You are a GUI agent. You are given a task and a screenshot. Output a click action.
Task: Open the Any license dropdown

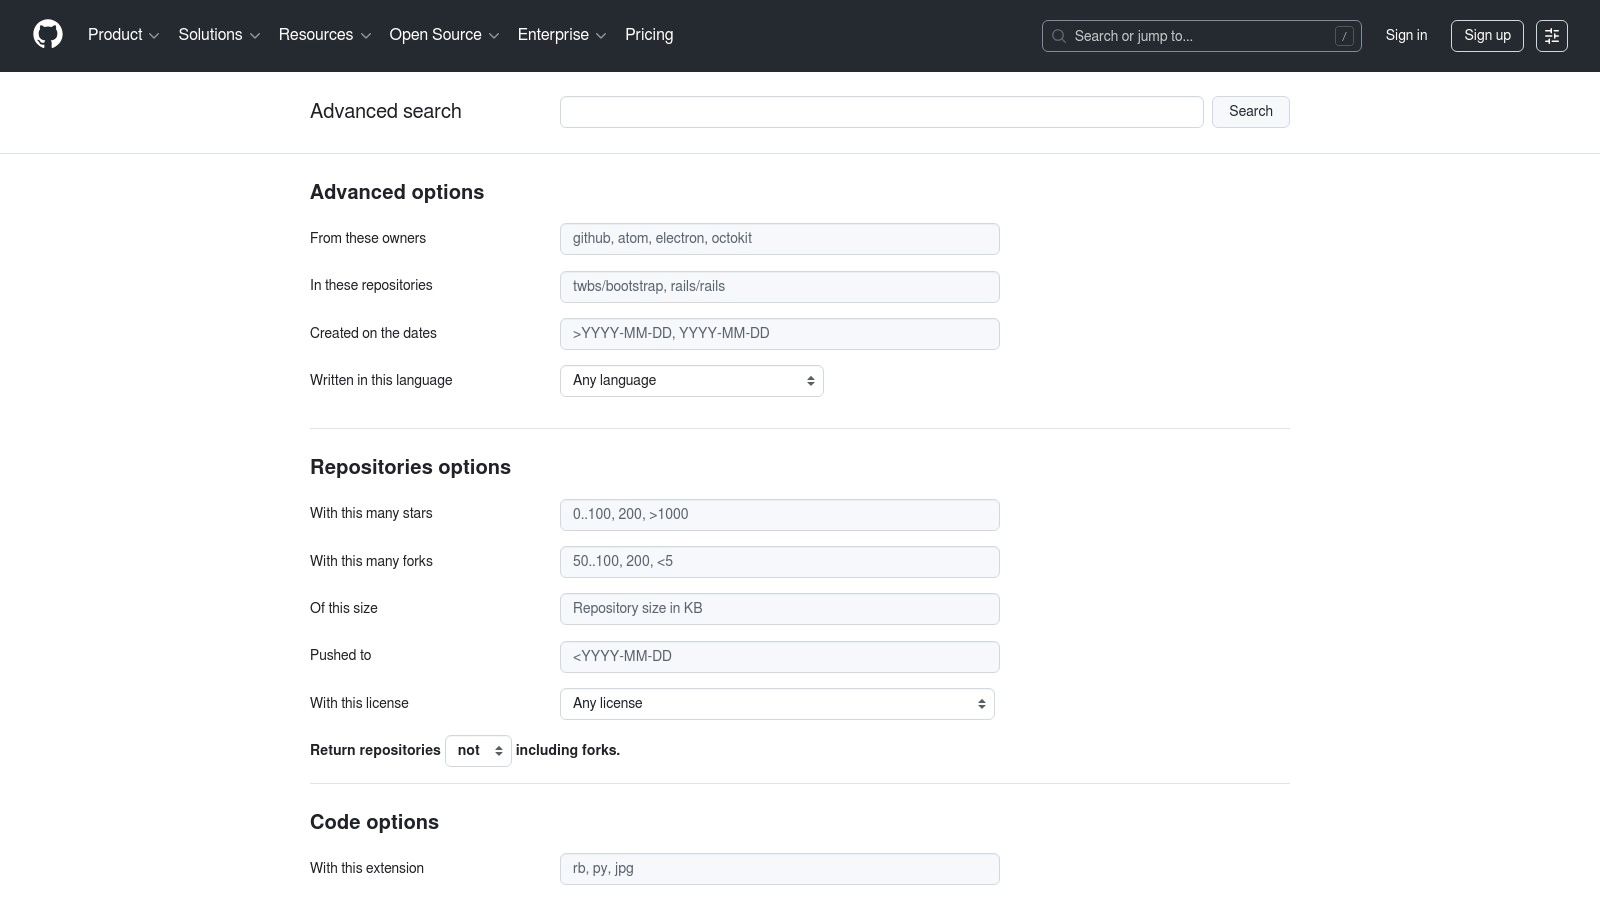tap(777, 704)
